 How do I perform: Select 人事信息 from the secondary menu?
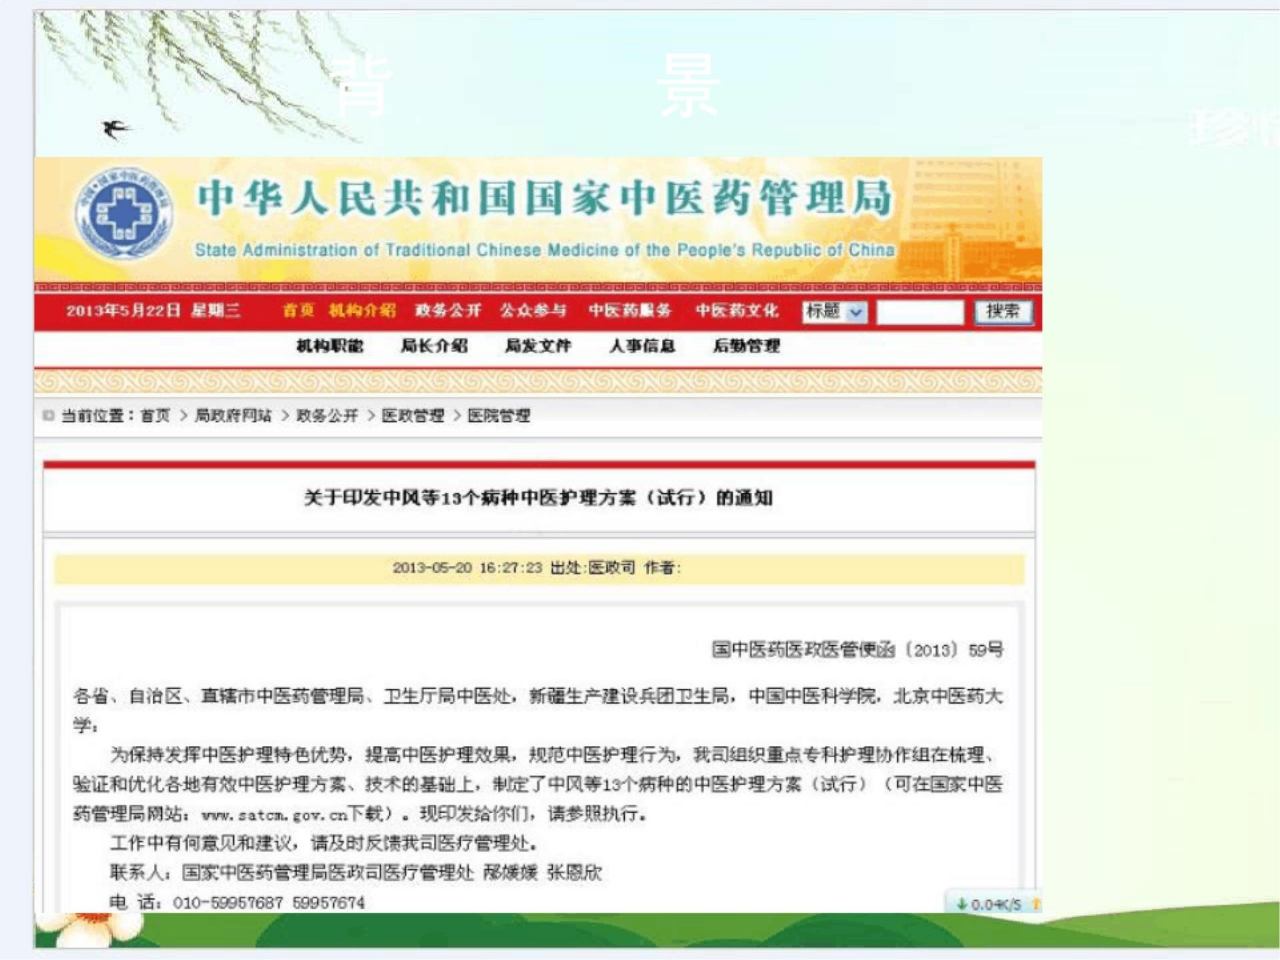645,347
